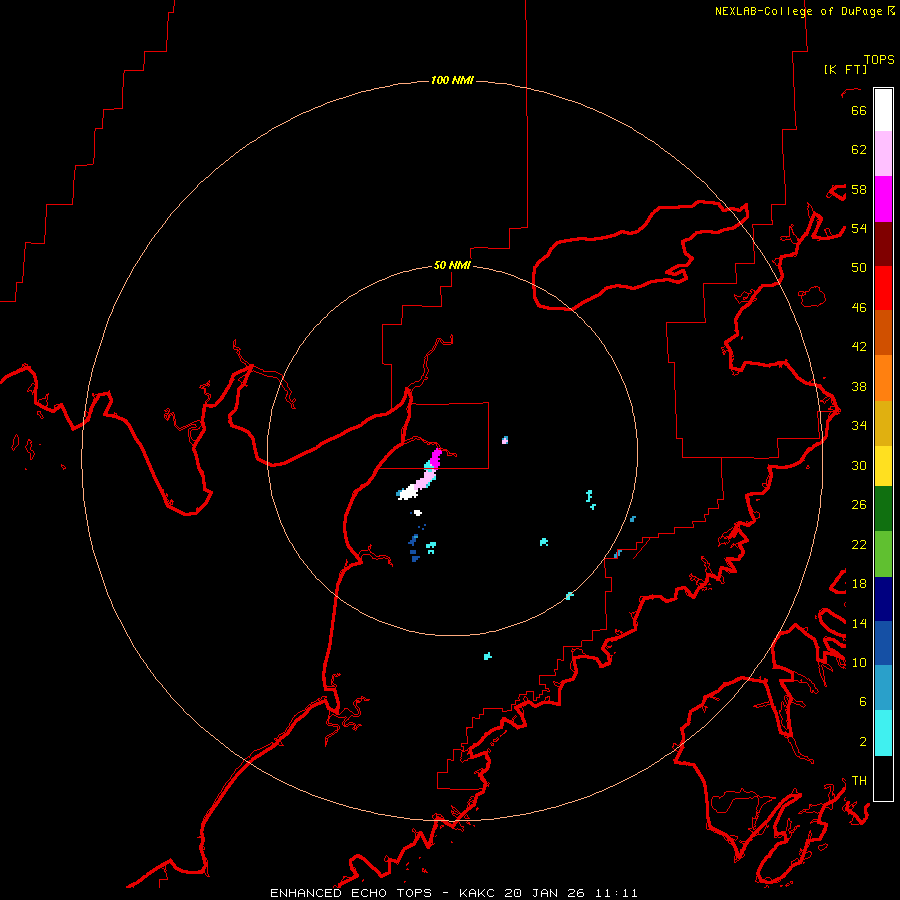
Task: Click the orange 42 kft legend swatch
Action: (883, 378)
